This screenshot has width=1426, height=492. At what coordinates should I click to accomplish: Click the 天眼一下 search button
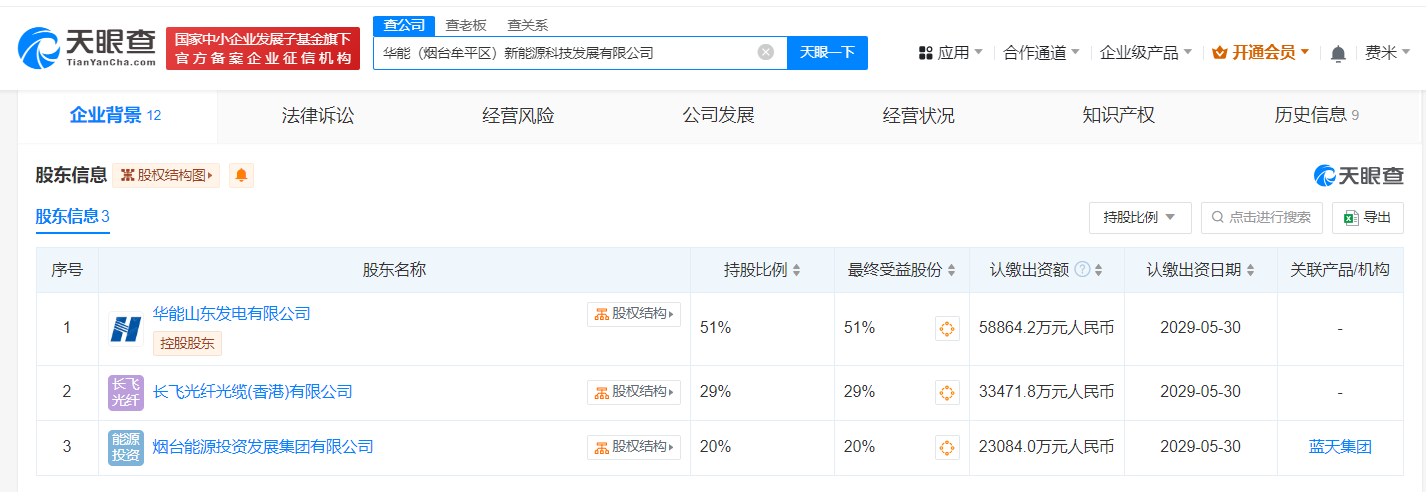tap(827, 52)
